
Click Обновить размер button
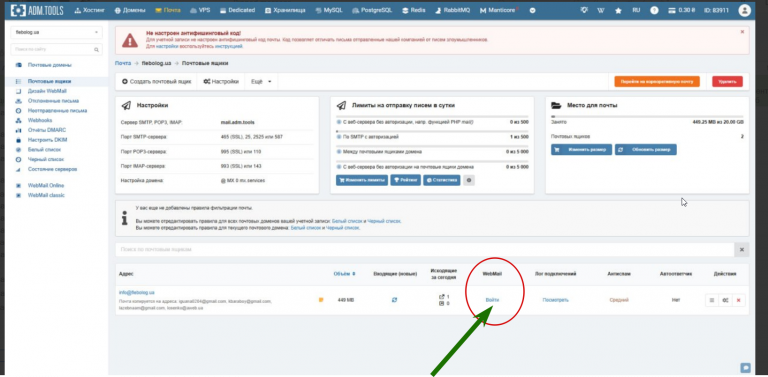click(646, 149)
